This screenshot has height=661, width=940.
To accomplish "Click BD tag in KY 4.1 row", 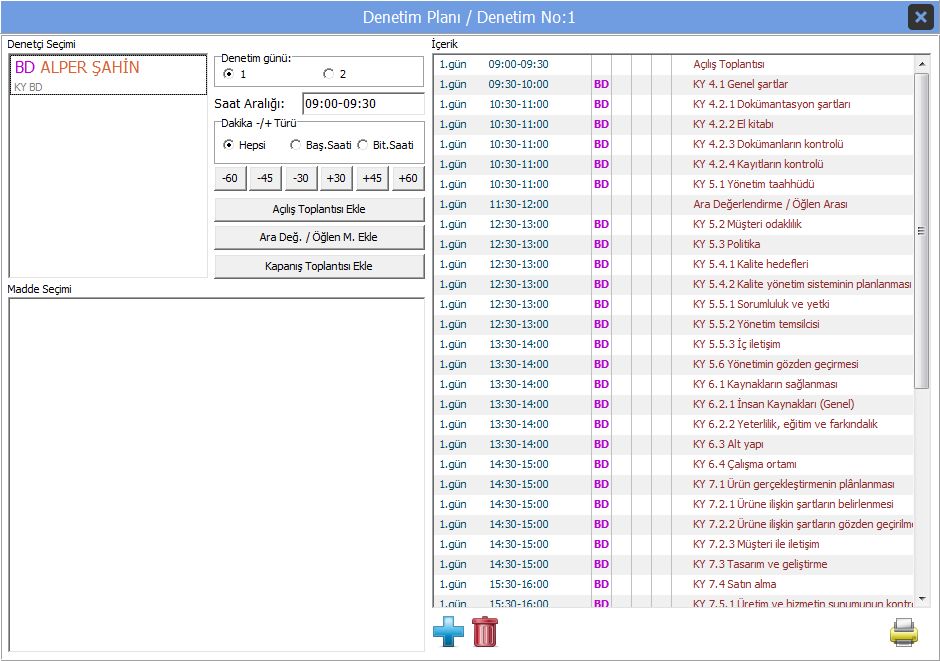I will [x=601, y=84].
